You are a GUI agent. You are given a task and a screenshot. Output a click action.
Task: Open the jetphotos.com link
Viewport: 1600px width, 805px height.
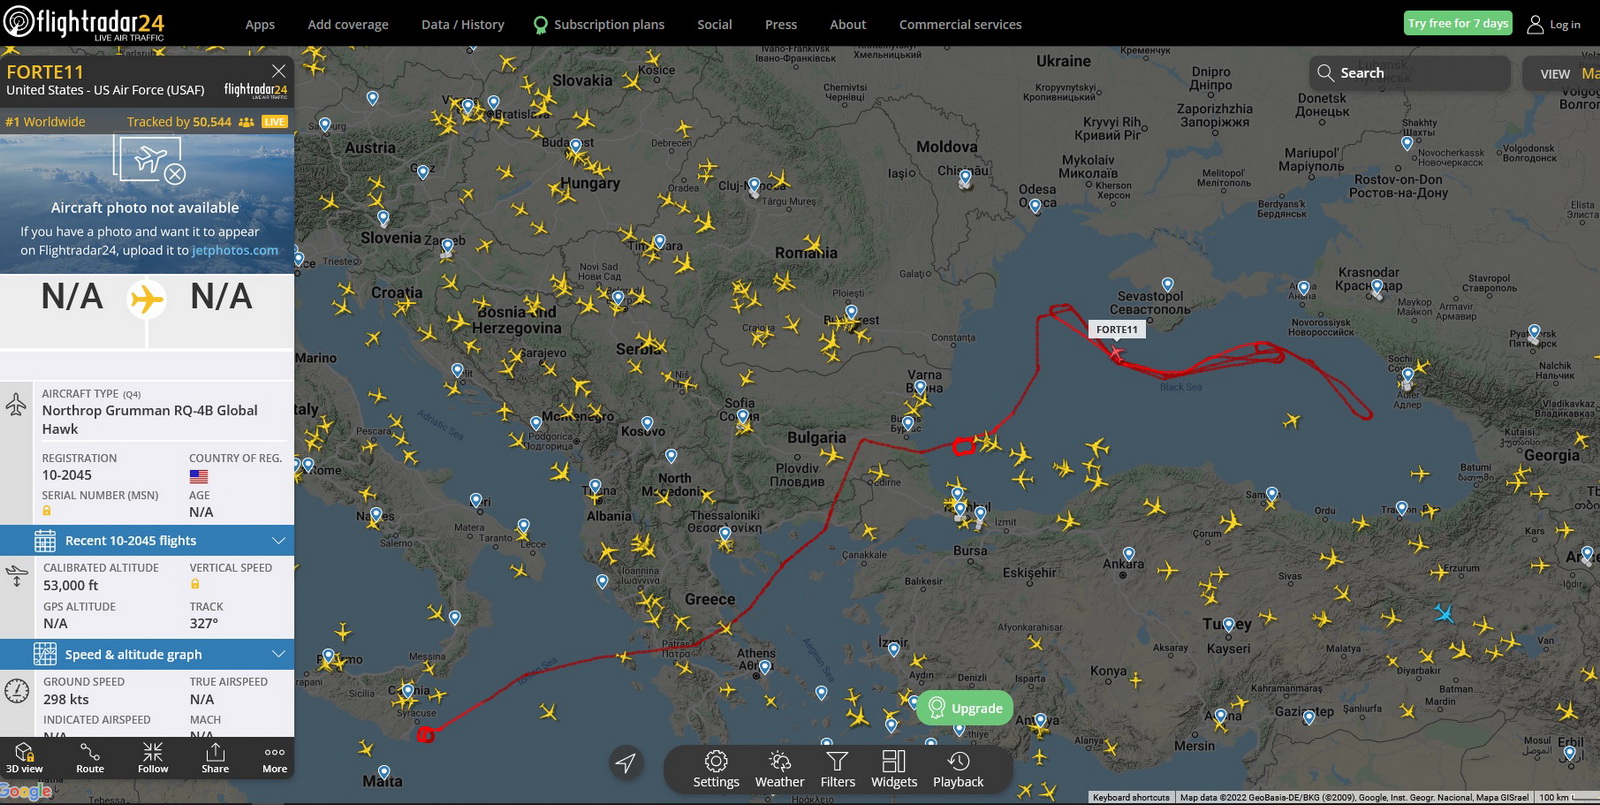point(235,251)
